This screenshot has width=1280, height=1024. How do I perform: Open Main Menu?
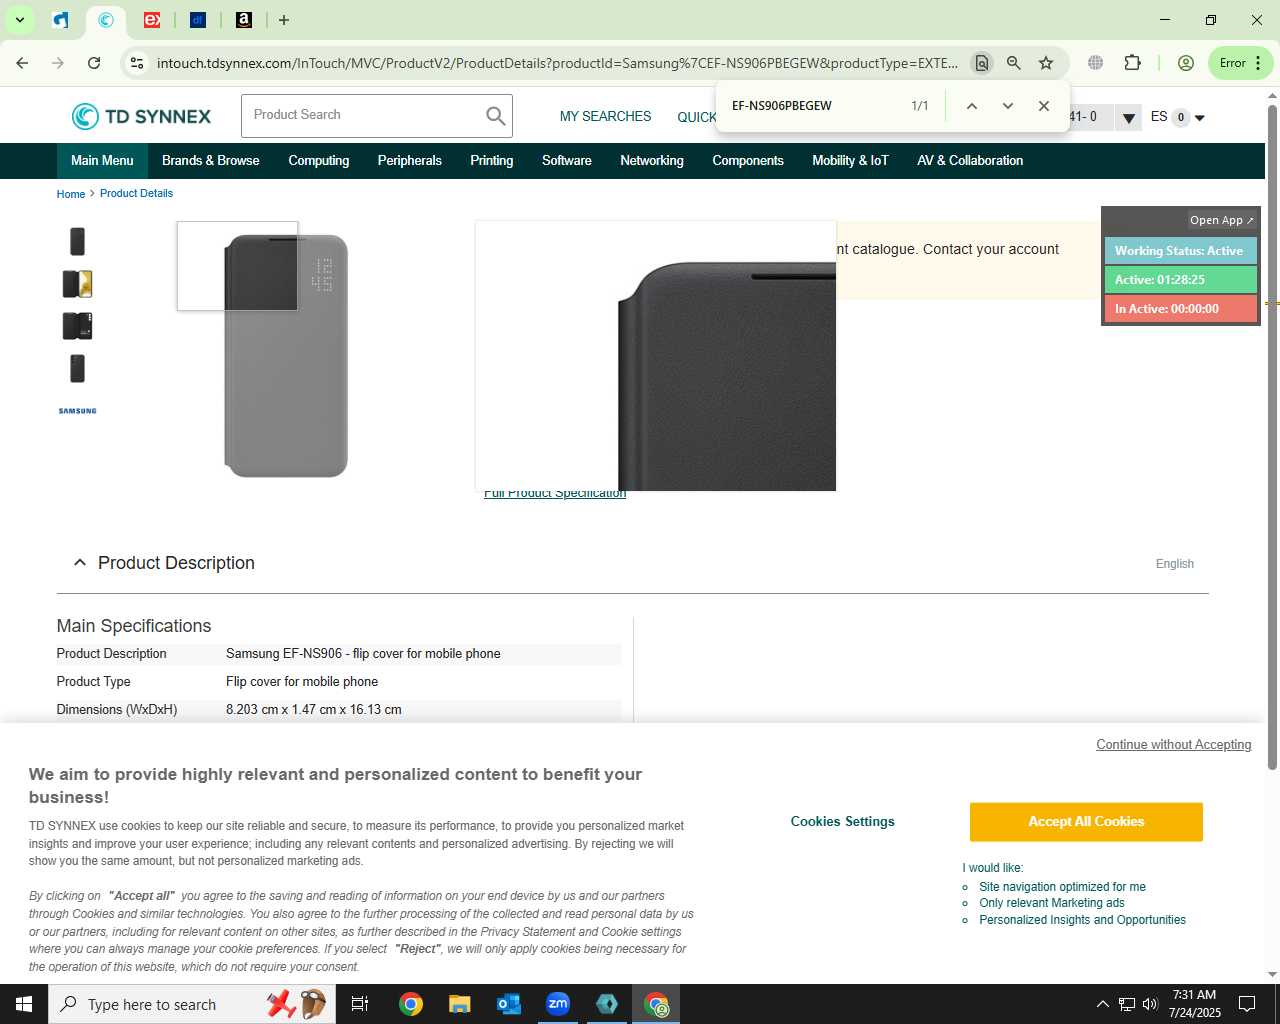point(102,161)
